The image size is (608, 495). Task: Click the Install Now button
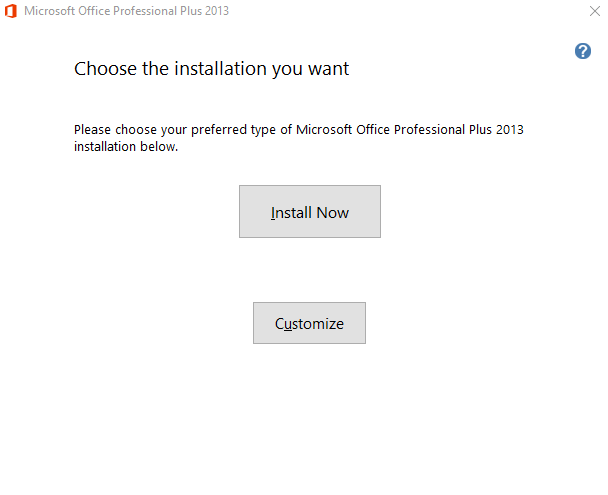tap(310, 211)
